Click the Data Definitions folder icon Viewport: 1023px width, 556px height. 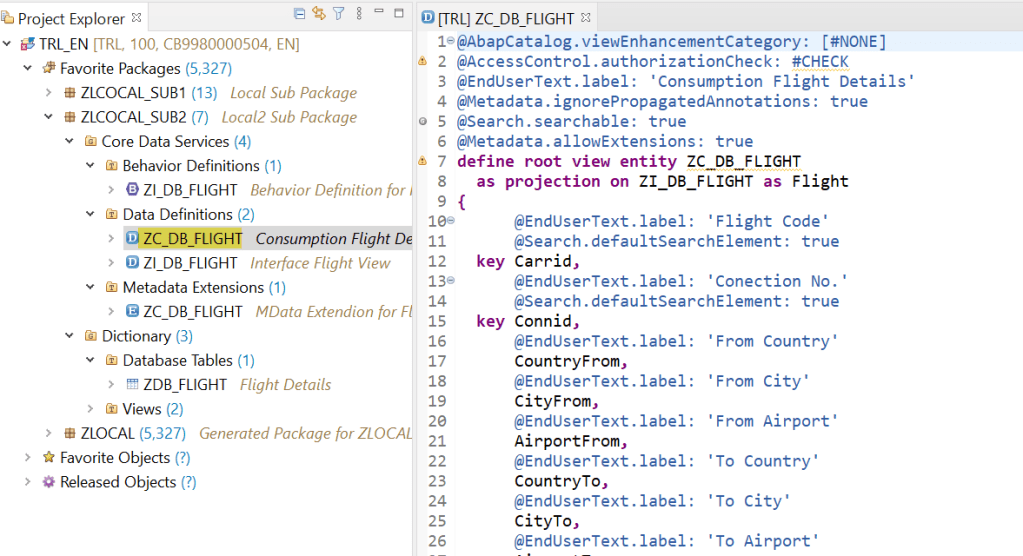[112, 214]
